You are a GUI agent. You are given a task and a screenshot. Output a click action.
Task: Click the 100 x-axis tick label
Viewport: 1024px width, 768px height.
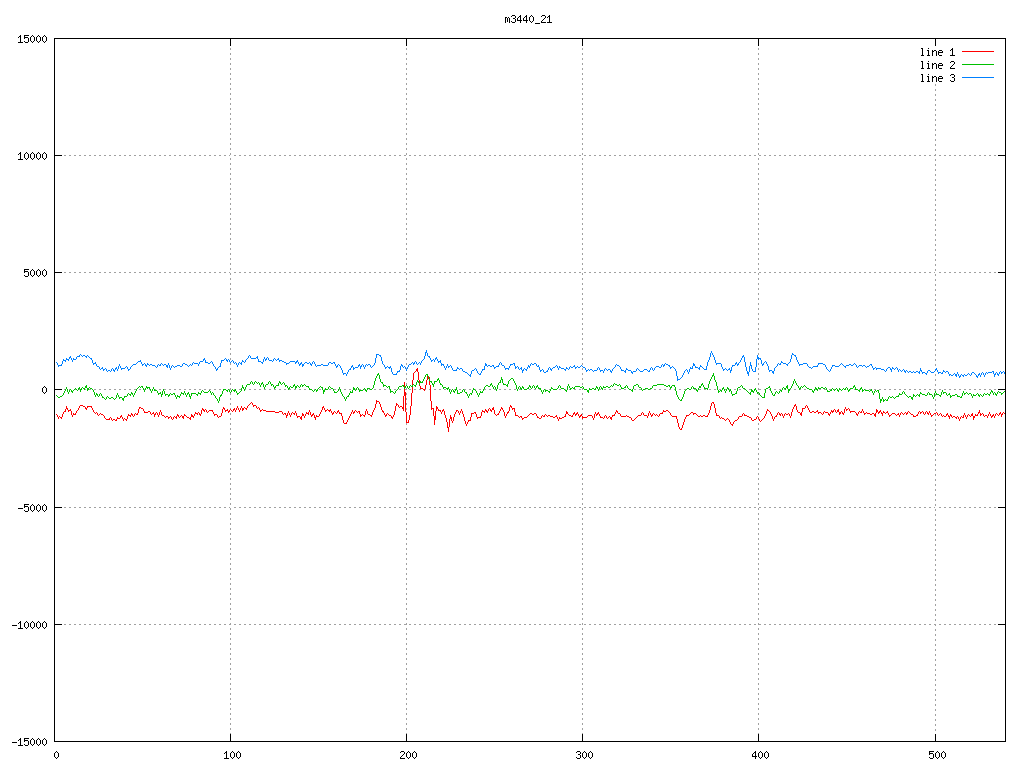point(231,756)
